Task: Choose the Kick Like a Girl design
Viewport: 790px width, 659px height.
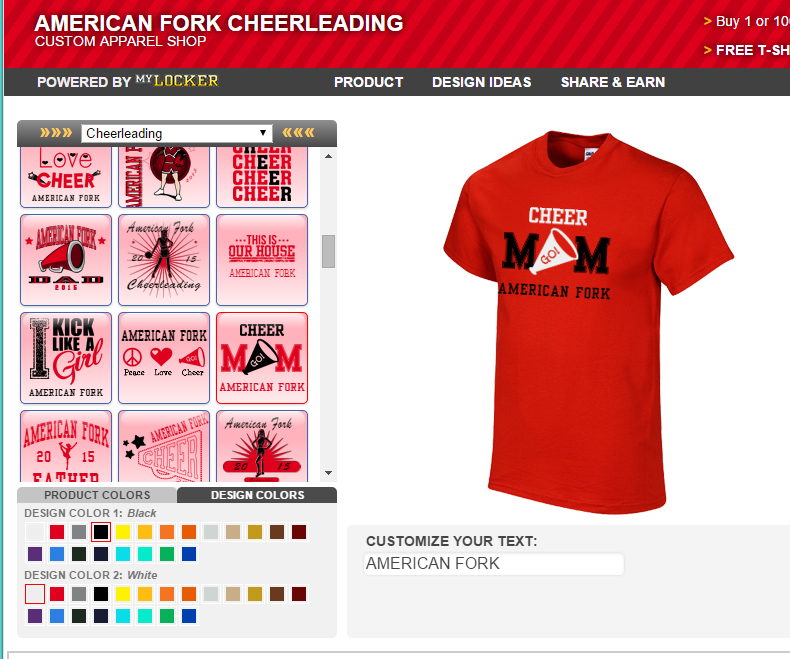Action: [x=66, y=358]
